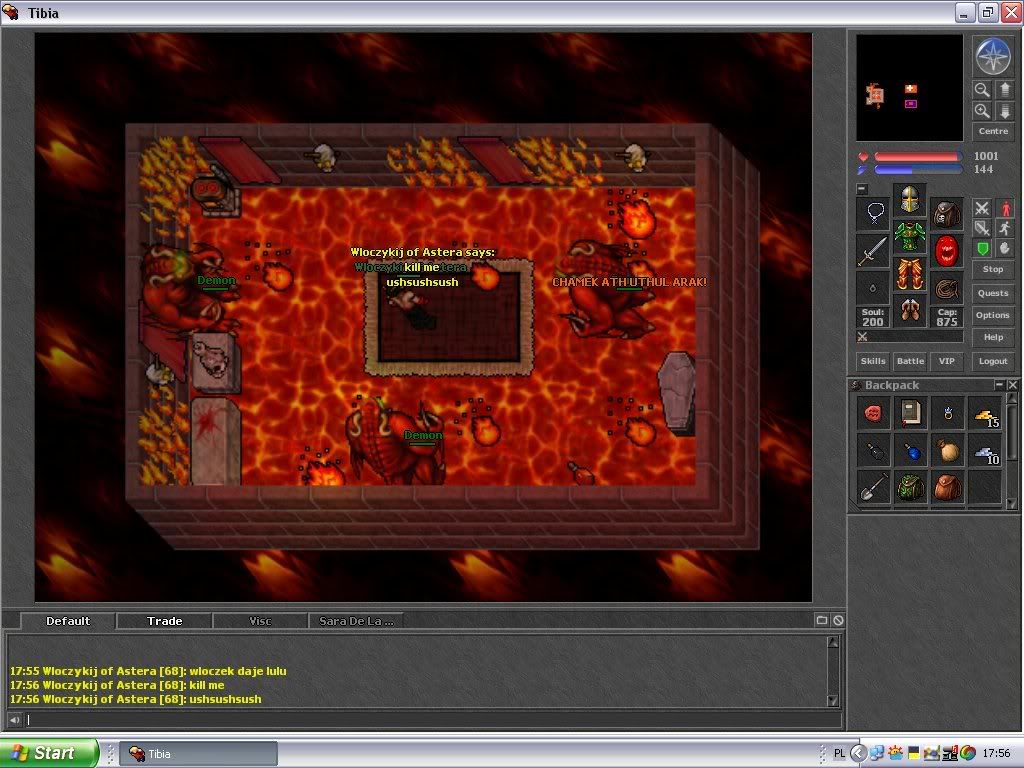Zoom out on the minimap
This screenshot has width=1024, height=768.
[x=982, y=90]
